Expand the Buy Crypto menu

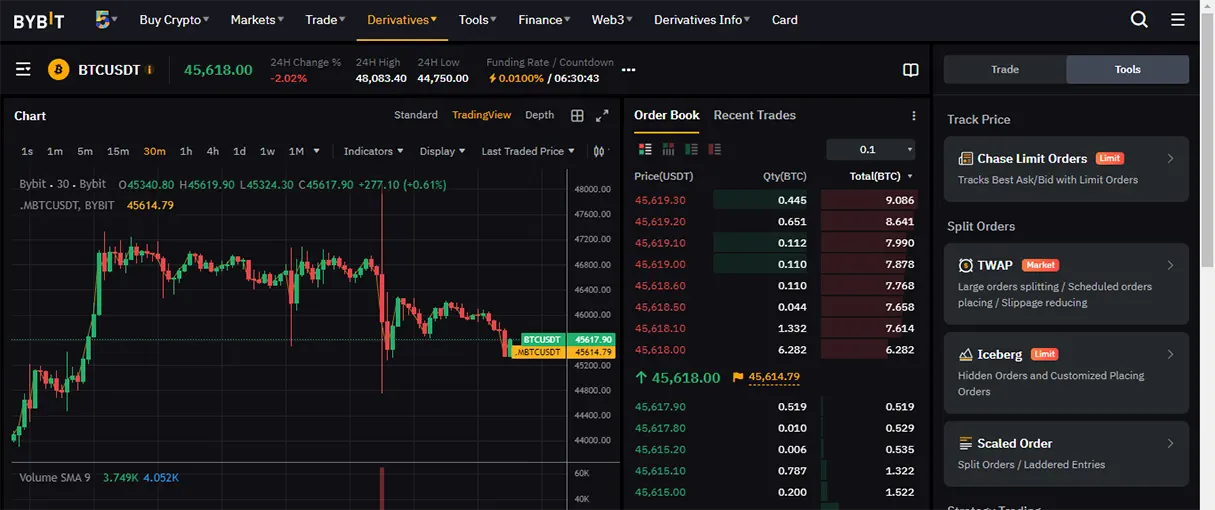[174, 19]
